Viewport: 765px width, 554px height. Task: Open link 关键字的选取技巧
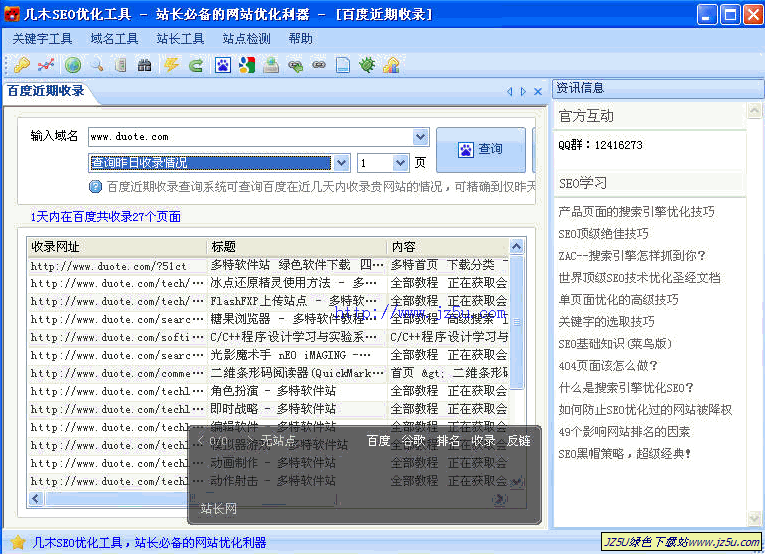[606, 321]
